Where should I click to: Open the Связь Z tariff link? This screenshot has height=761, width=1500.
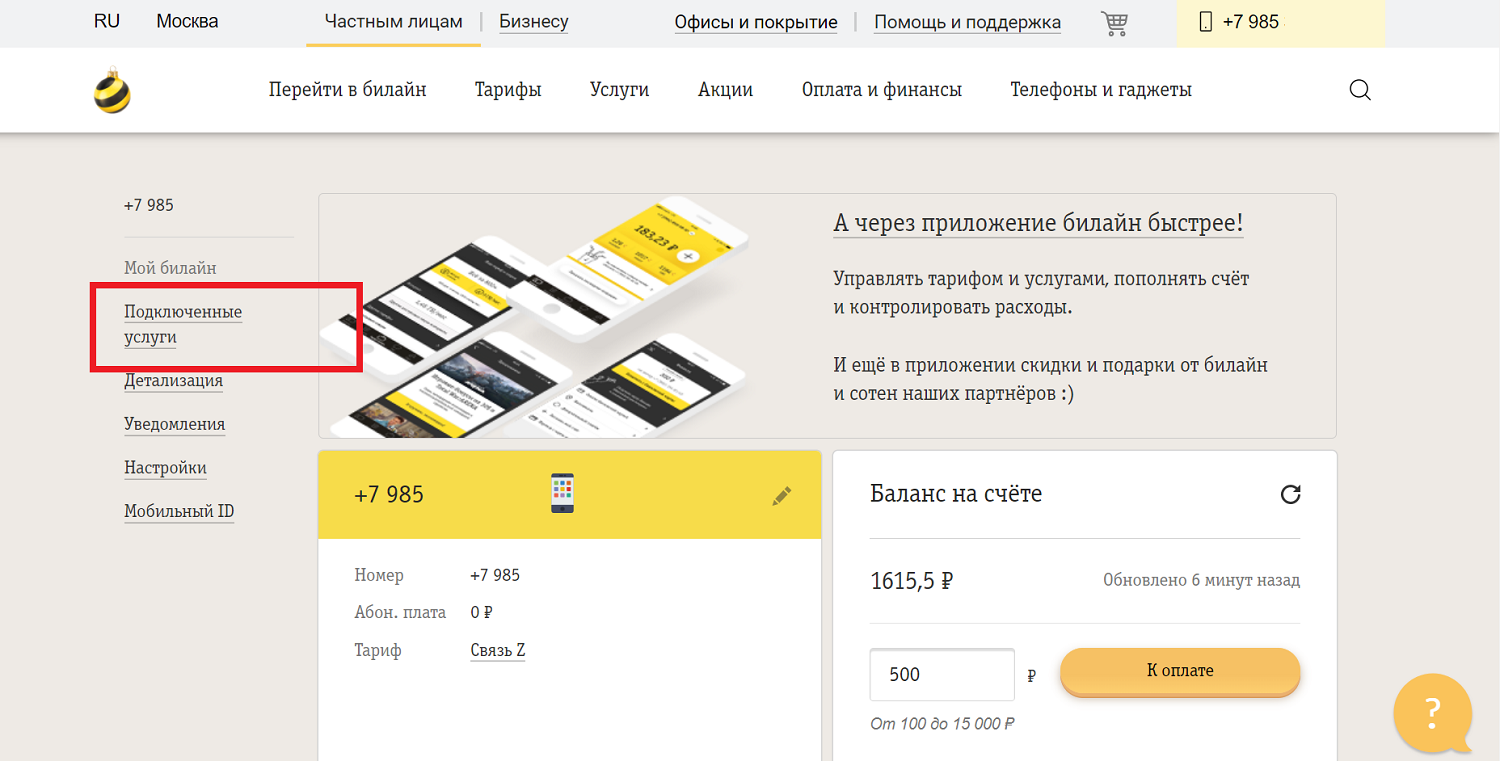[498, 650]
